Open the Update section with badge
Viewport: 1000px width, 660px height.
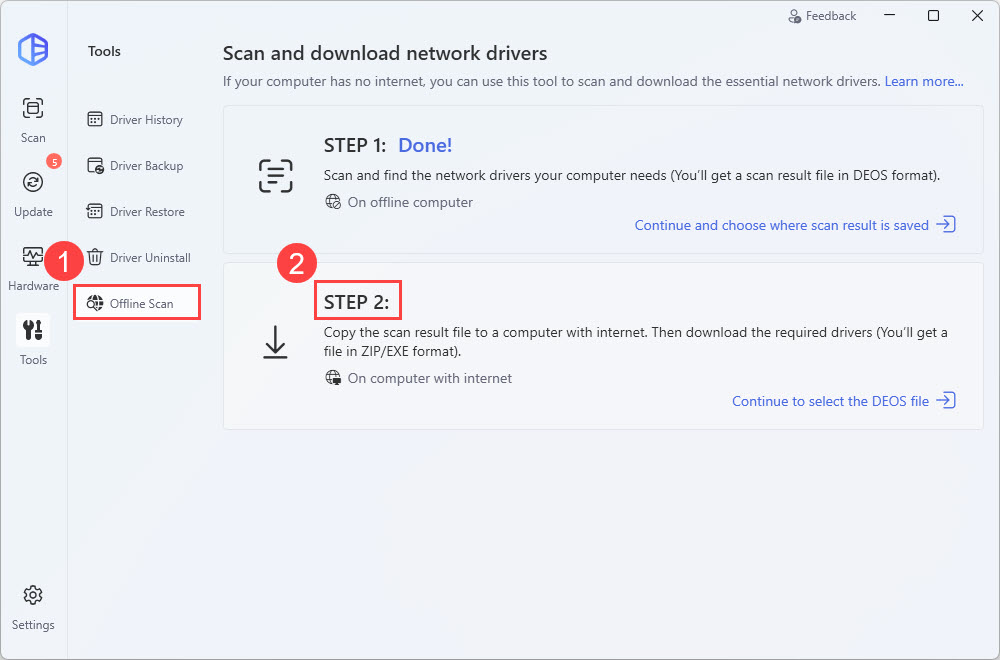click(x=33, y=192)
